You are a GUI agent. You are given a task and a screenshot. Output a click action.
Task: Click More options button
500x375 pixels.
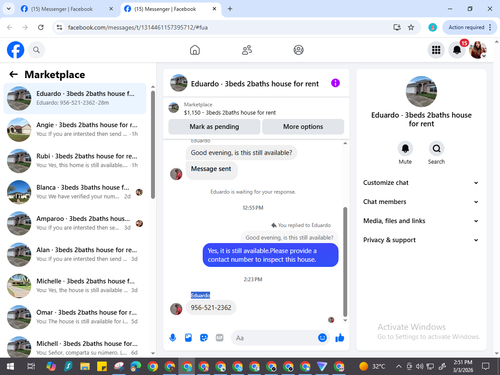(303, 127)
